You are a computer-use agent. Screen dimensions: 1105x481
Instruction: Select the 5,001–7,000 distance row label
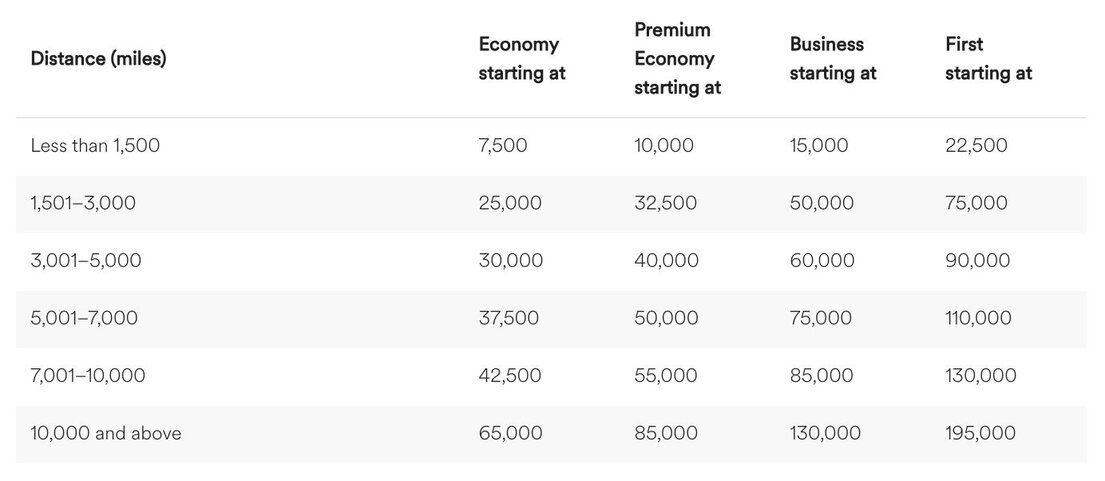(84, 319)
